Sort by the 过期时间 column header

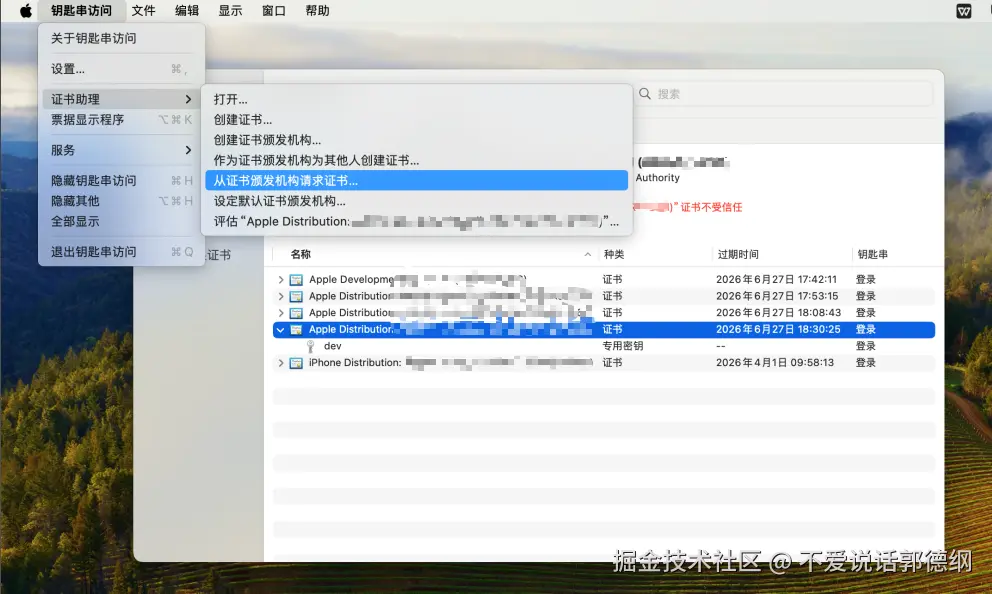point(738,254)
